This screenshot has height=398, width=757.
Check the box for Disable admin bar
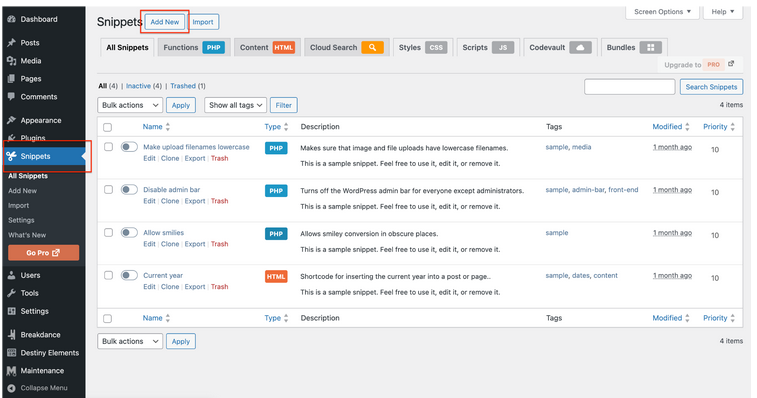click(109, 190)
